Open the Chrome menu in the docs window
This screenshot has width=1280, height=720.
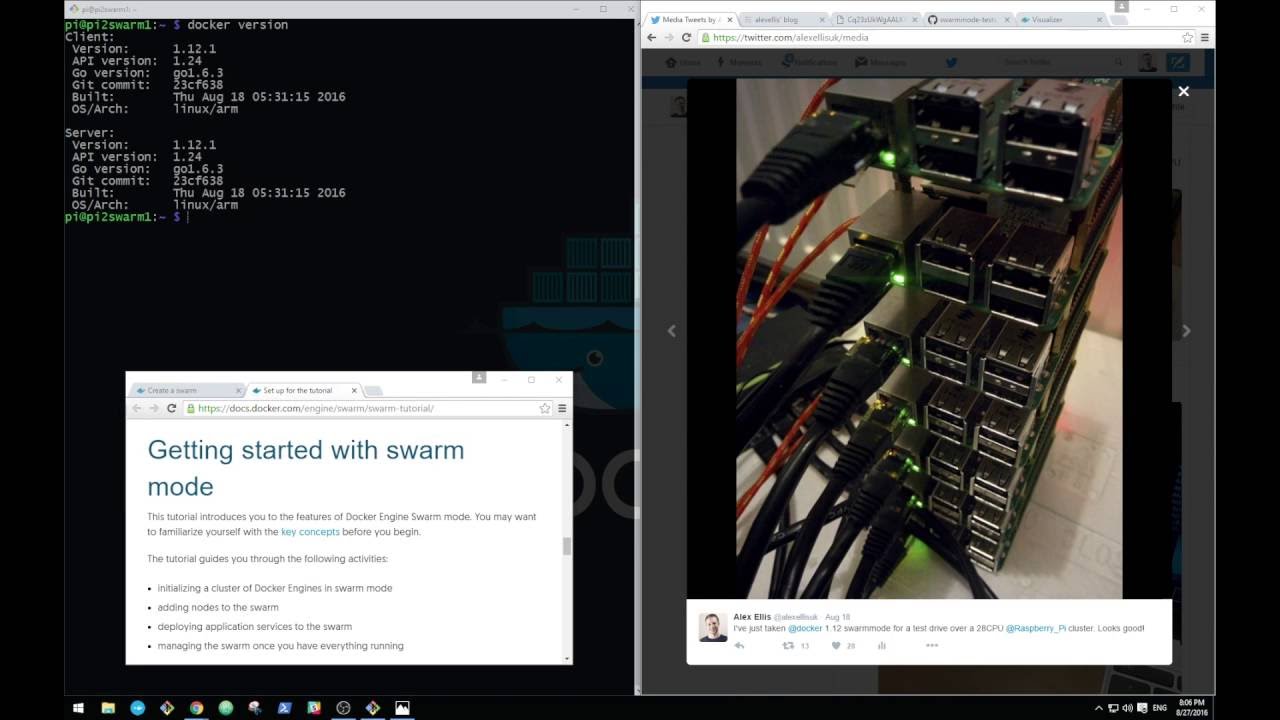pyautogui.click(x=562, y=408)
